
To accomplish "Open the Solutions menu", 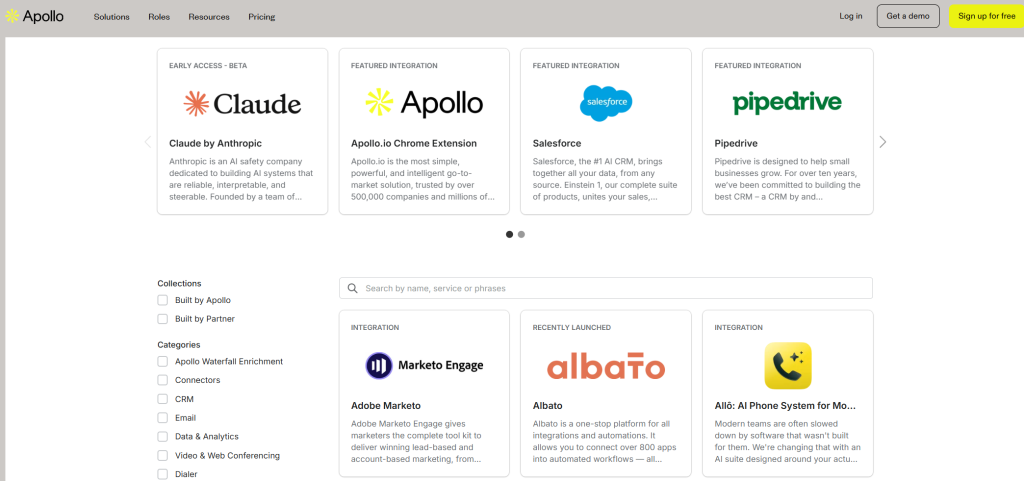I will (112, 17).
